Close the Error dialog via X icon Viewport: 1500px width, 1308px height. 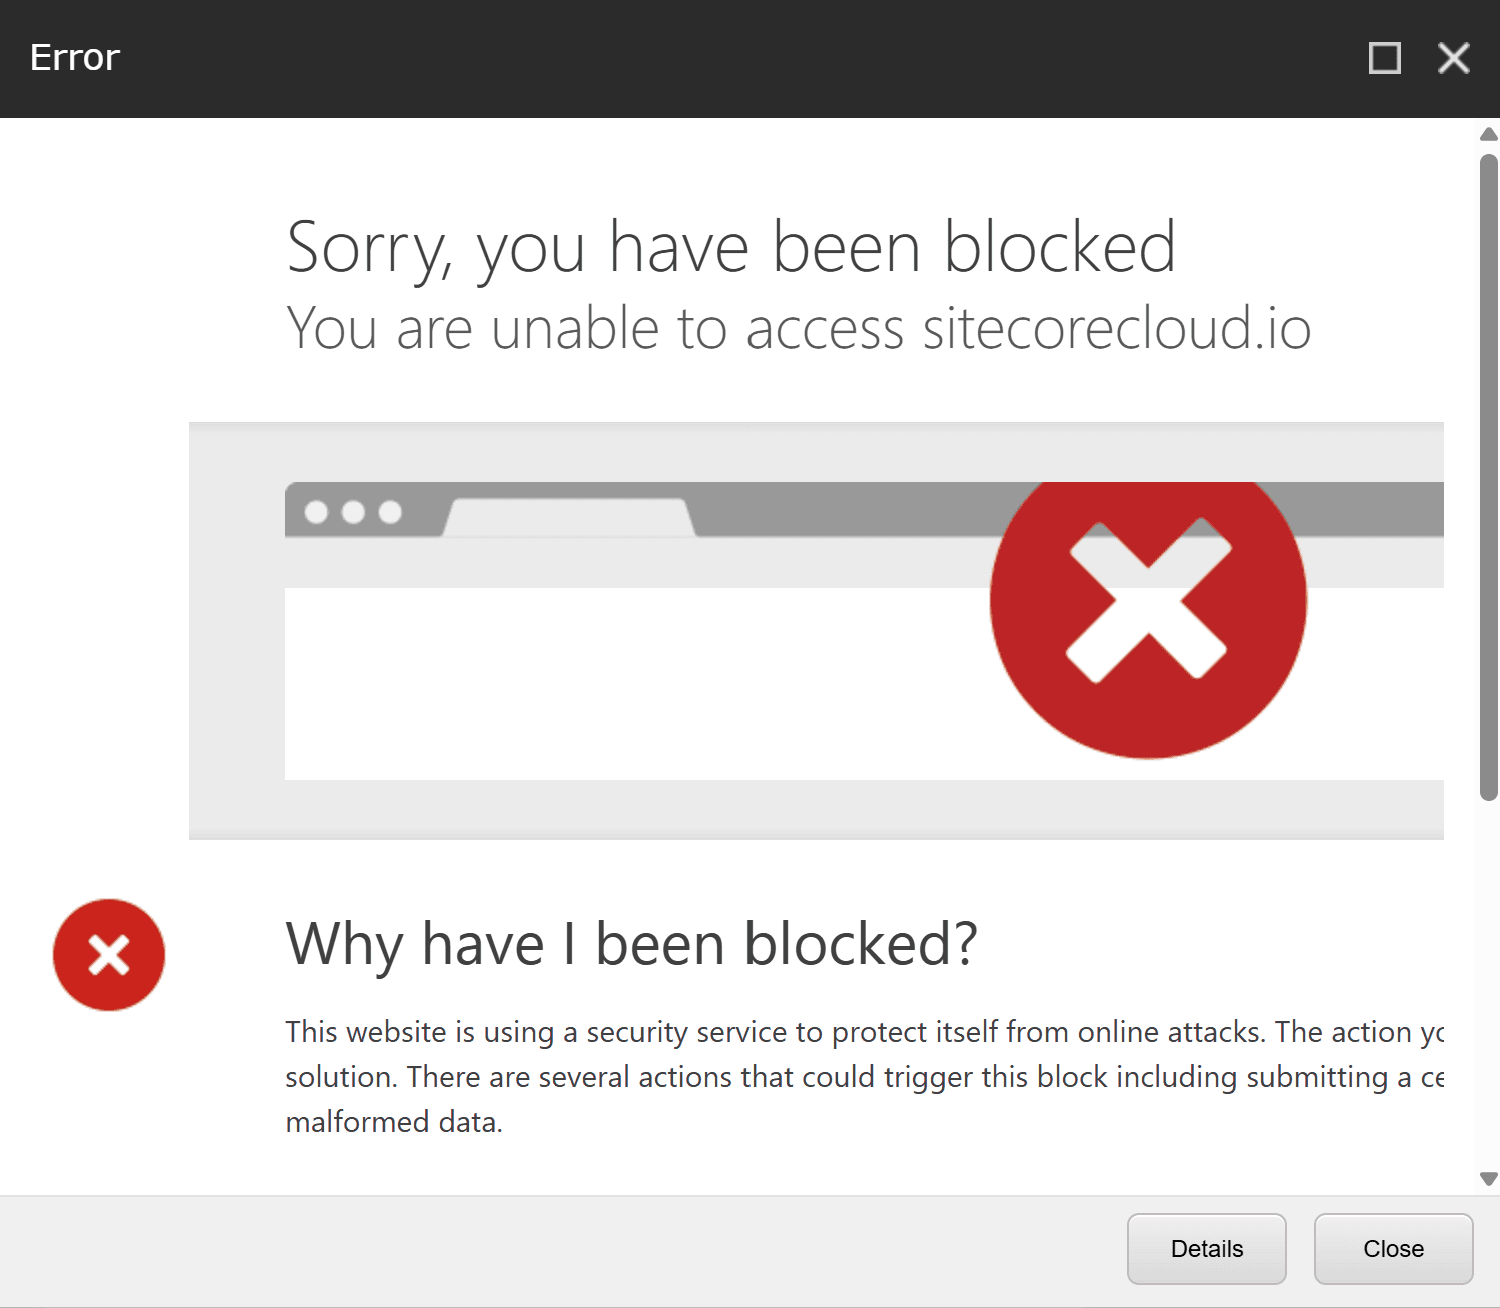(1453, 58)
